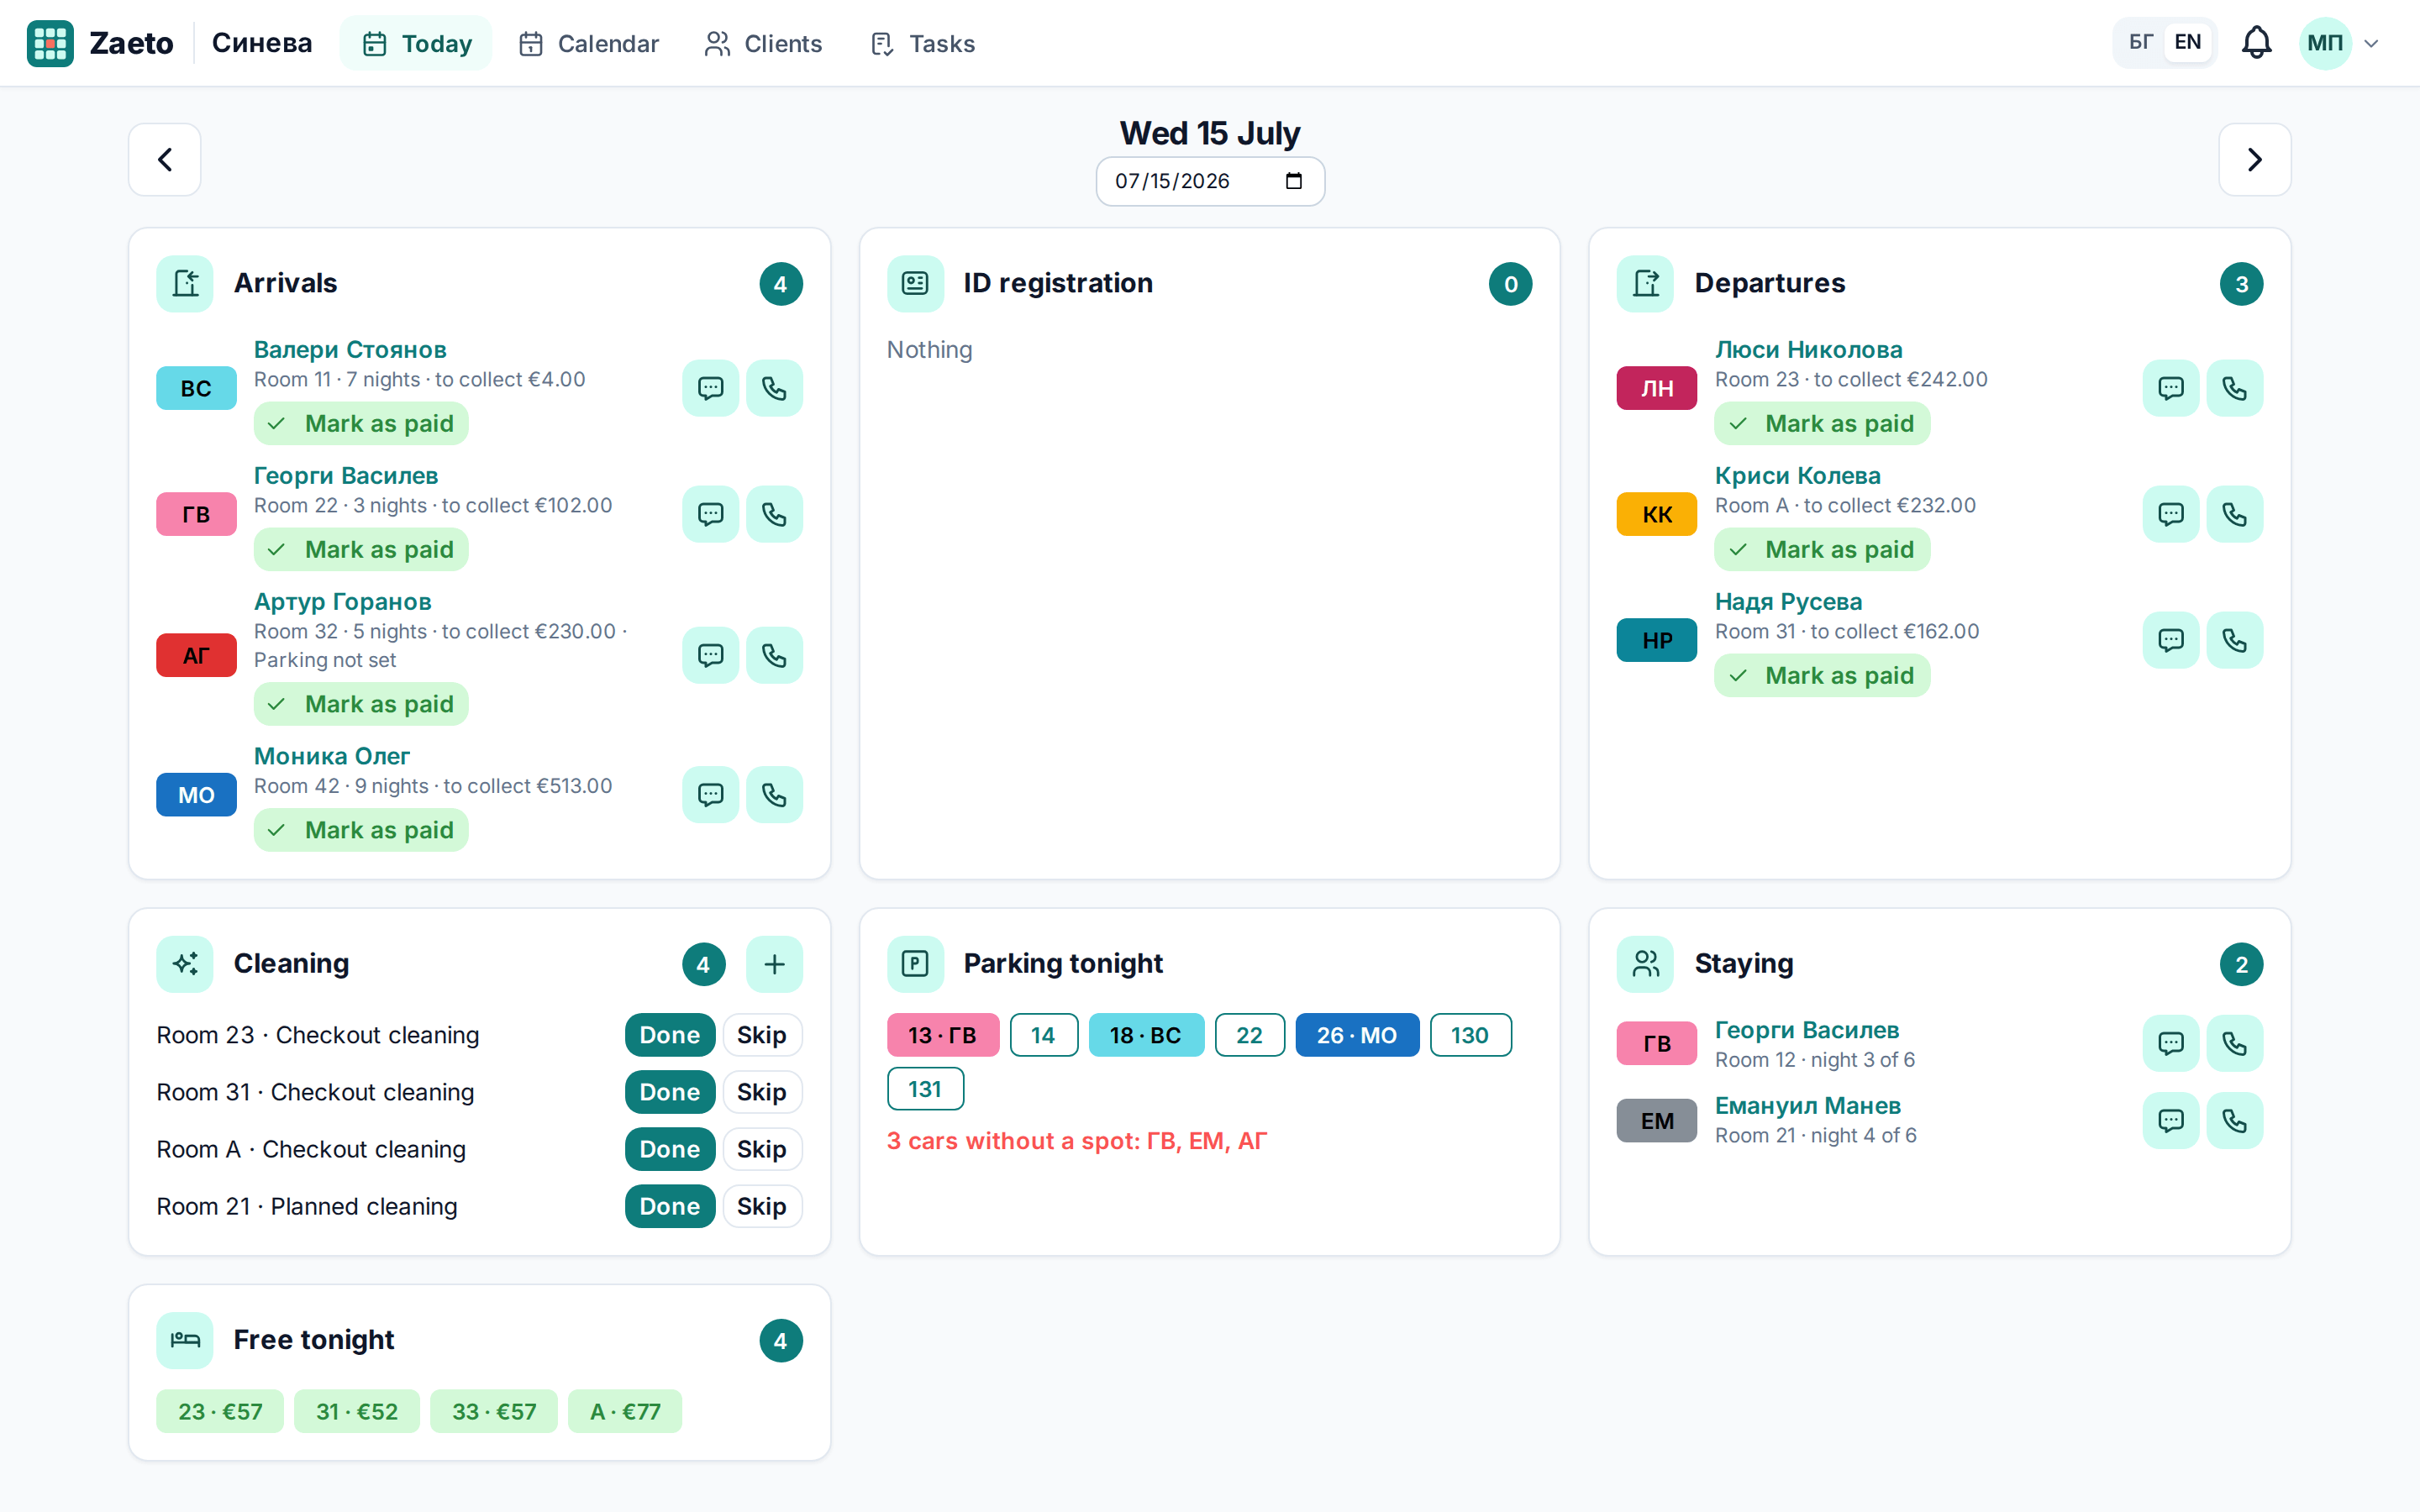Select parking spot 26 · МО
2420x1512 pixels.
coord(1357,1035)
